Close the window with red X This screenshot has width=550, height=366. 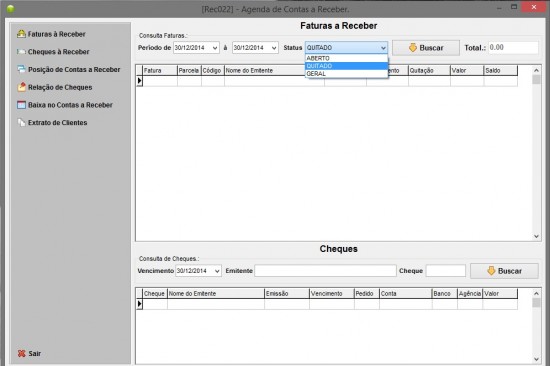click(534, 7)
